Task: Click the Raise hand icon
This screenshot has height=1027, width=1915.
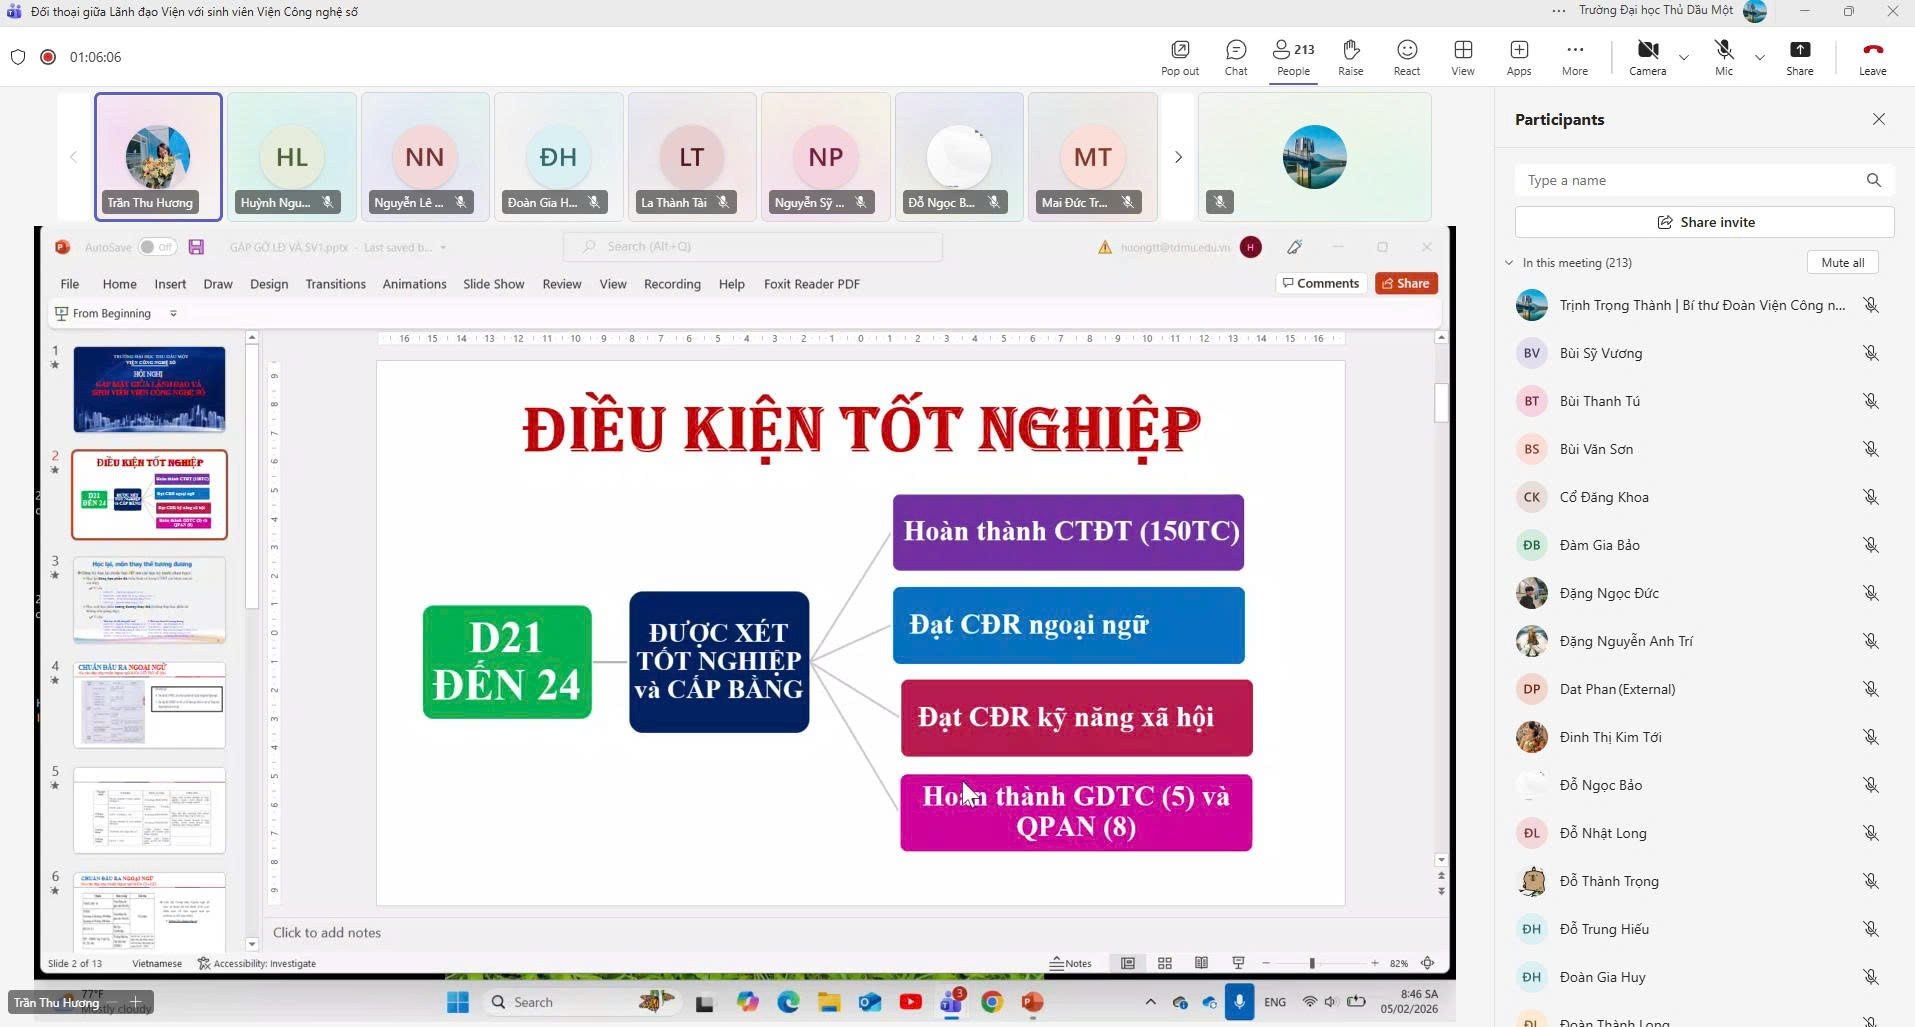Action: 1350,57
